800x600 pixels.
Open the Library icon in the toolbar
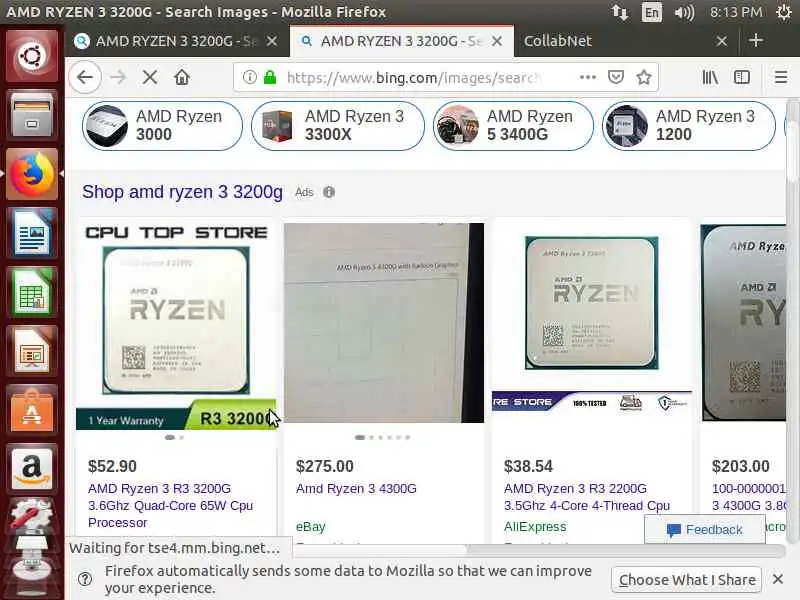tap(710, 78)
